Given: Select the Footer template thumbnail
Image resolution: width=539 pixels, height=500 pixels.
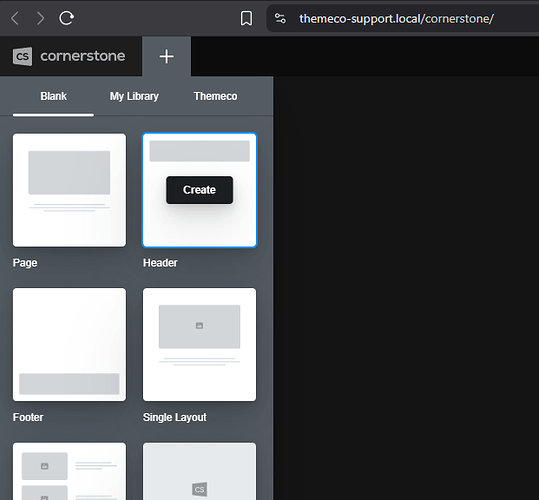Looking at the screenshot, I should tap(69, 344).
